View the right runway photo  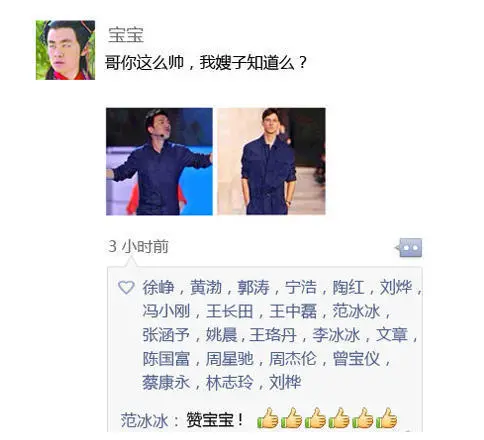271,161
